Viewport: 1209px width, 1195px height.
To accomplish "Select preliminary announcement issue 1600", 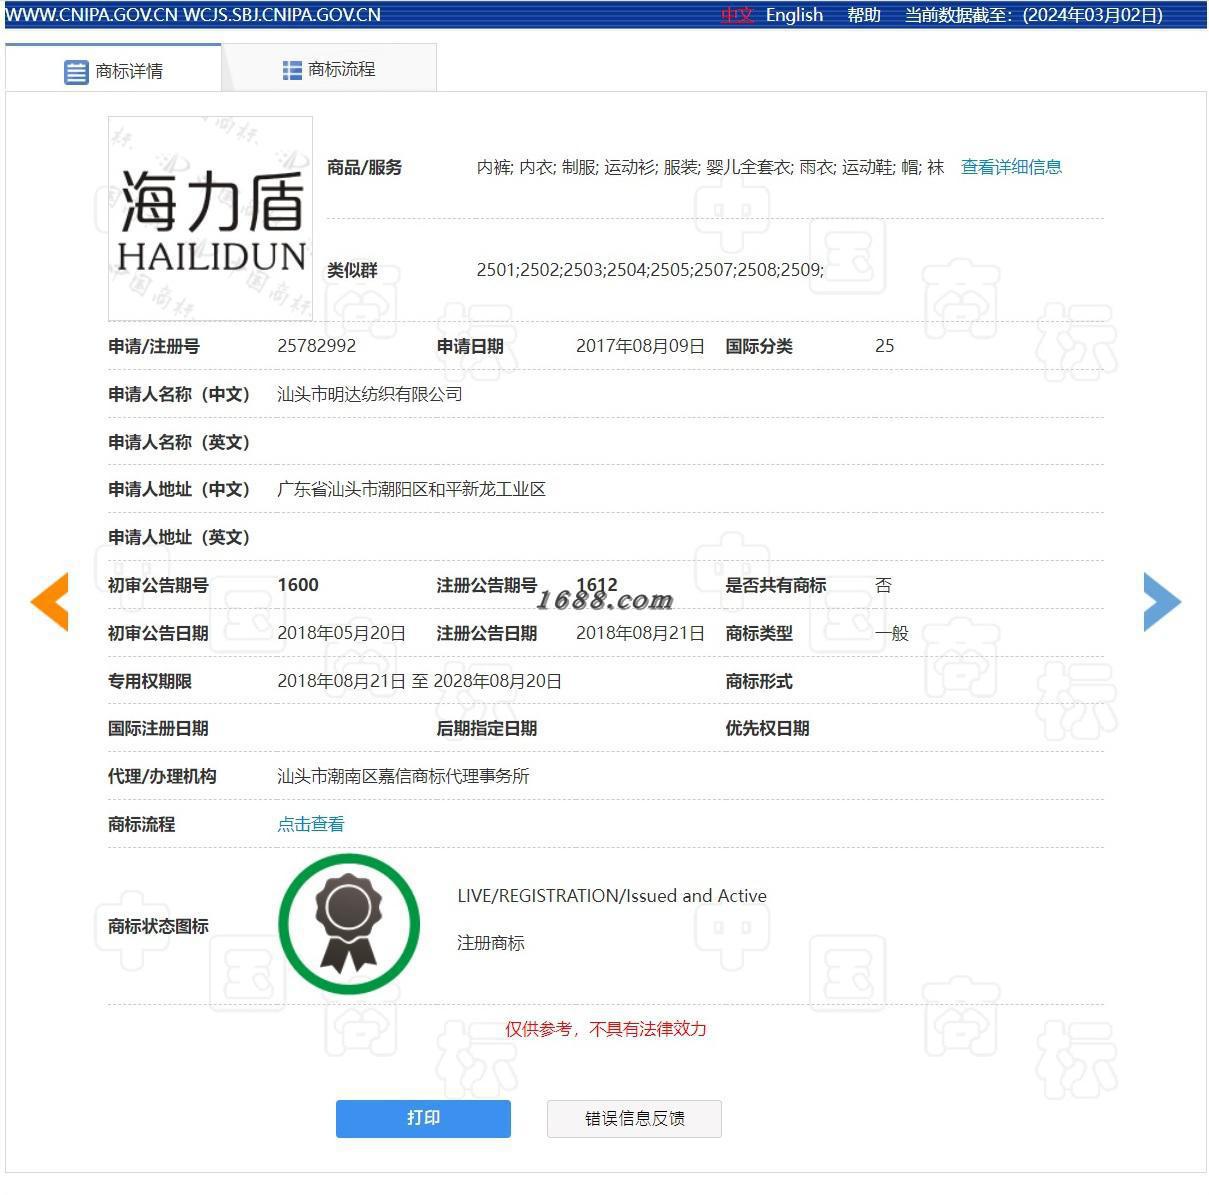I will point(298,585).
